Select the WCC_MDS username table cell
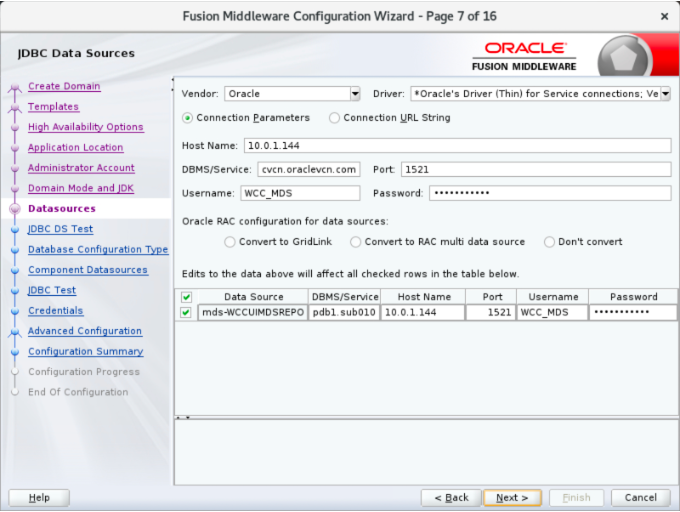 tap(552, 313)
